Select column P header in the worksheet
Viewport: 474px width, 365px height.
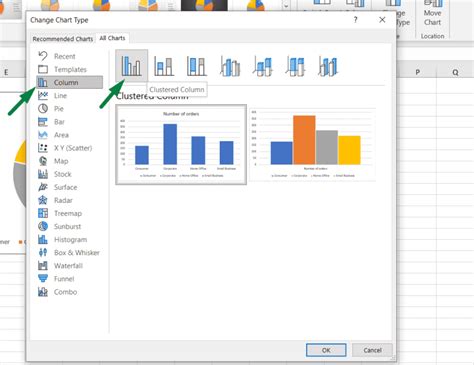coord(417,72)
